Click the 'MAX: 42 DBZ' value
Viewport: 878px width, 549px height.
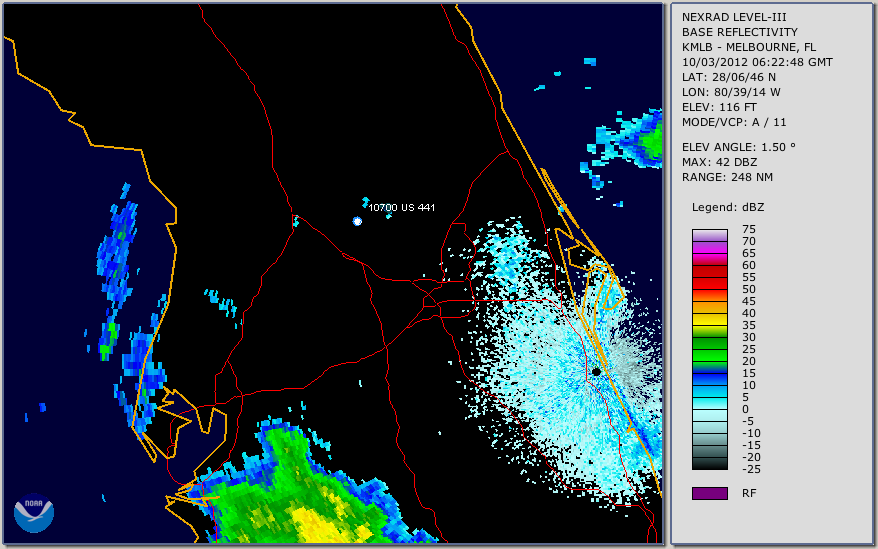point(719,162)
